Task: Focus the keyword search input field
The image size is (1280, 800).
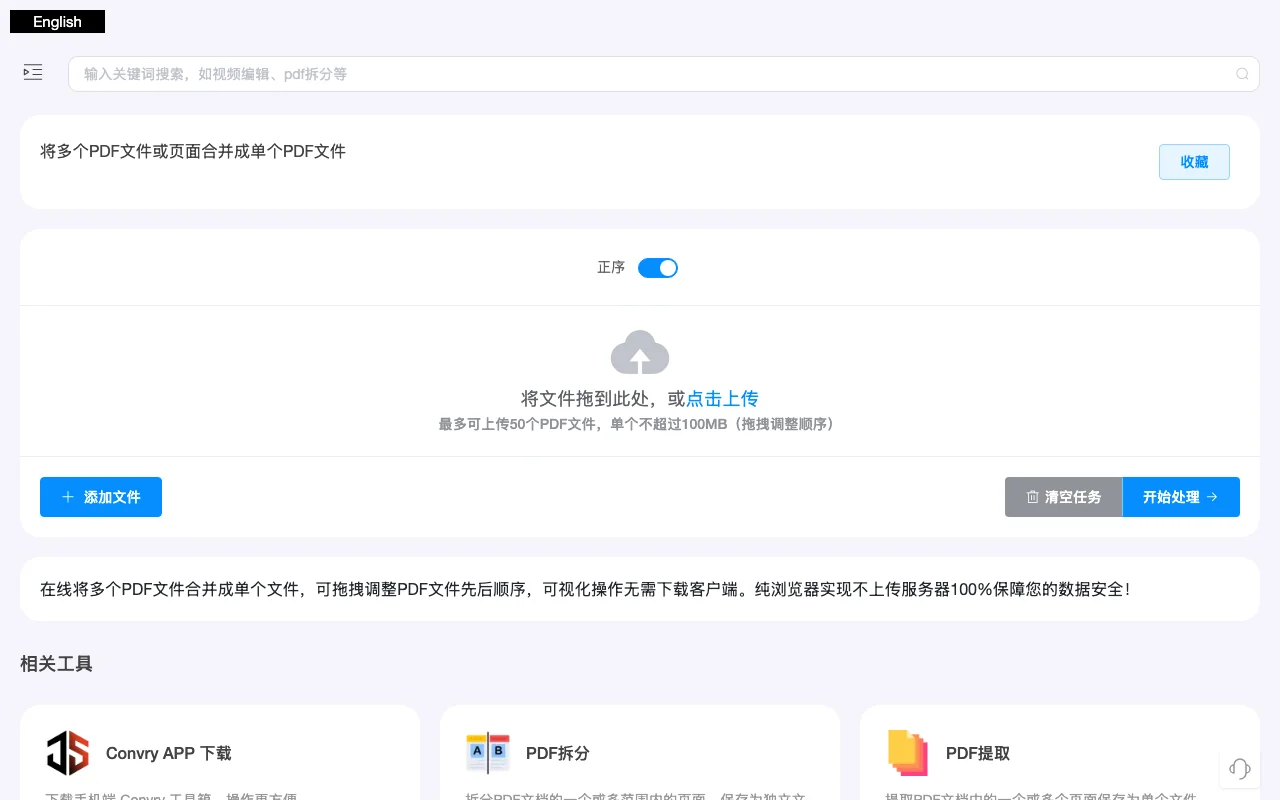Action: click(664, 74)
